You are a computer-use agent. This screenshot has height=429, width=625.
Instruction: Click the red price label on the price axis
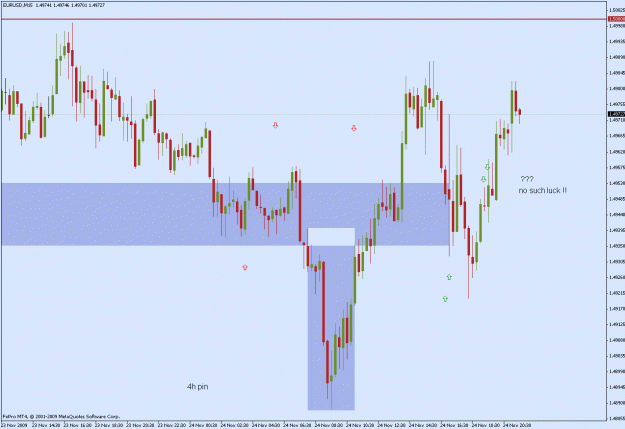point(616,19)
